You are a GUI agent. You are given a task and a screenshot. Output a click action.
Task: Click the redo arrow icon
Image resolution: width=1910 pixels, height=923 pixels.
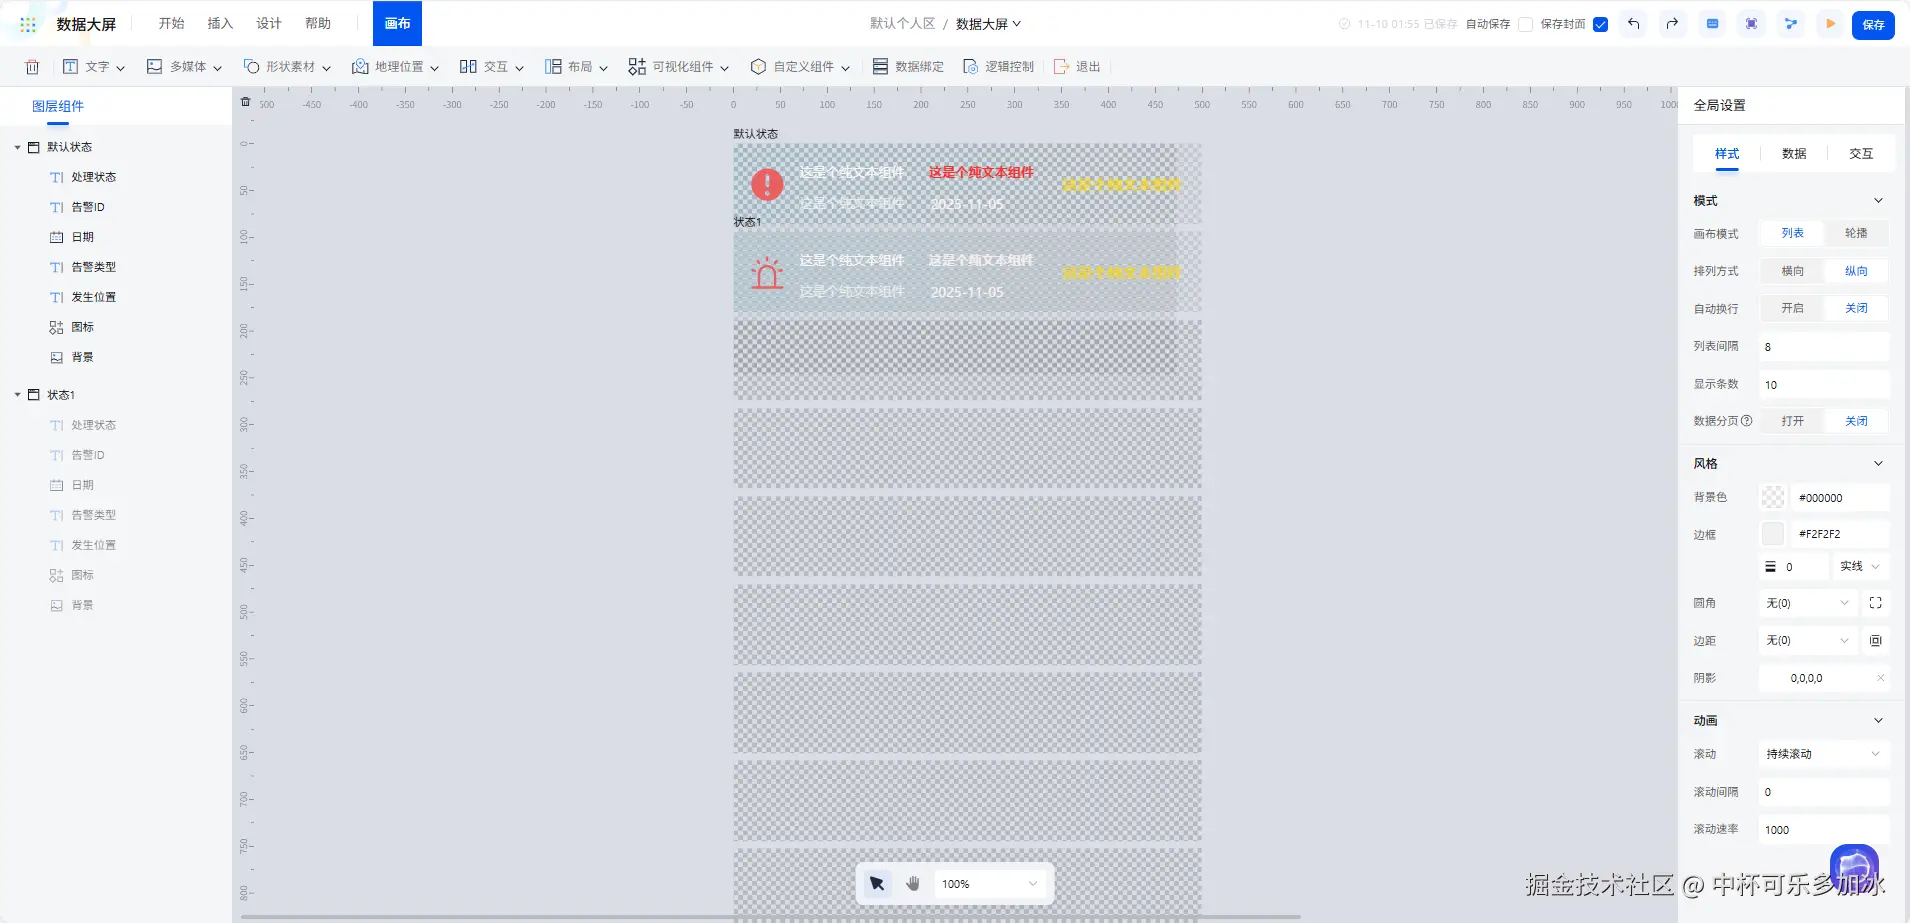(1672, 24)
